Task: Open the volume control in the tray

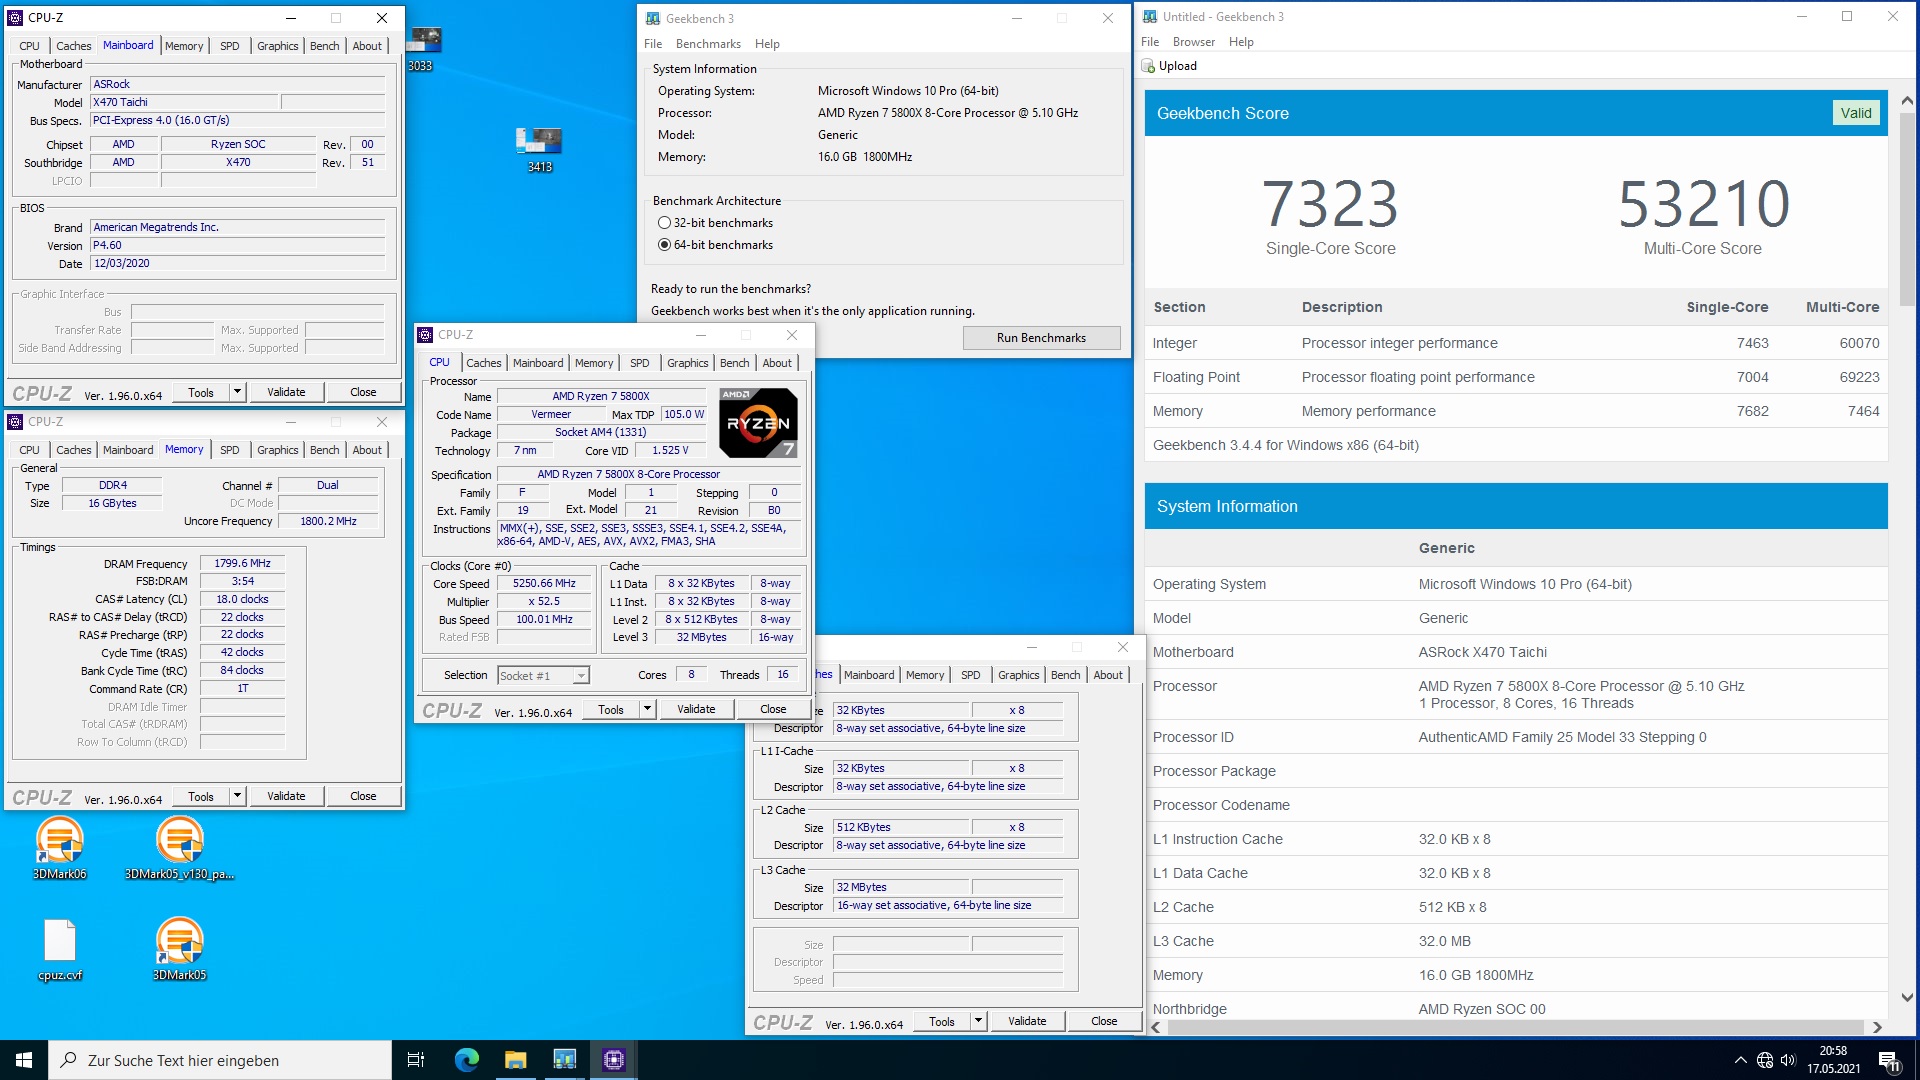Action: tap(1788, 1060)
